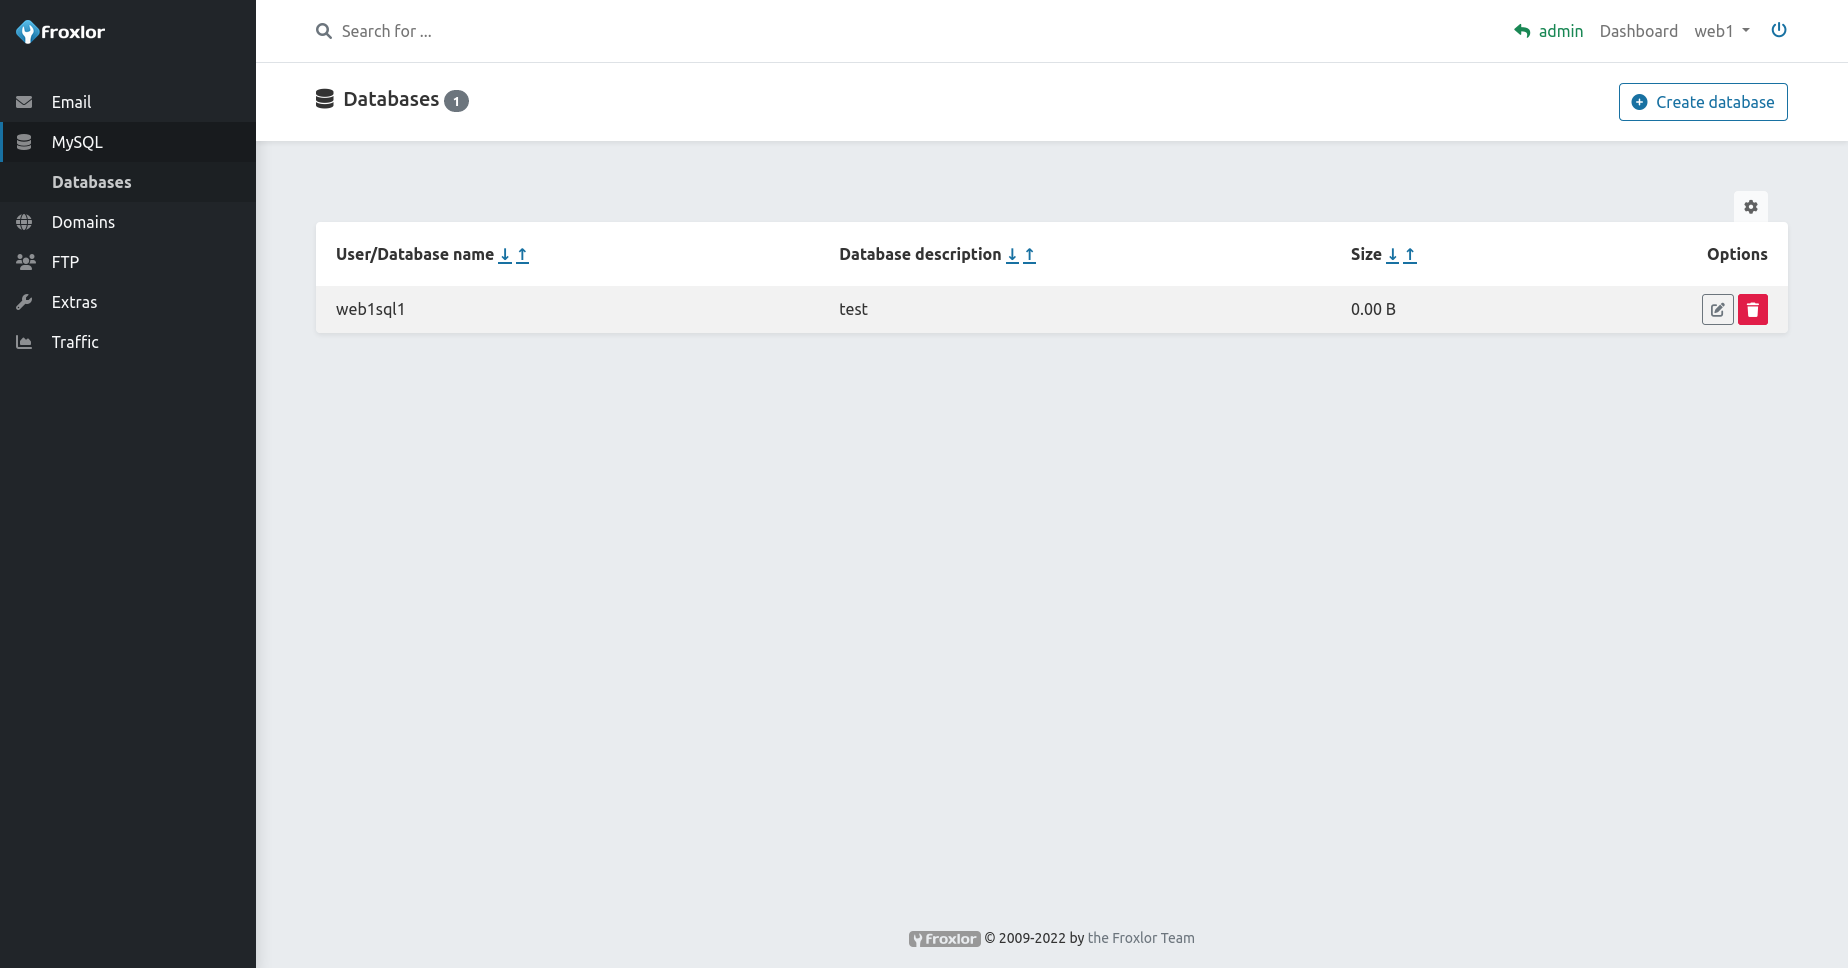This screenshot has width=1848, height=968.
Task: Delete the web1sql1 database via trash icon
Action: (x=1752, y=310)
